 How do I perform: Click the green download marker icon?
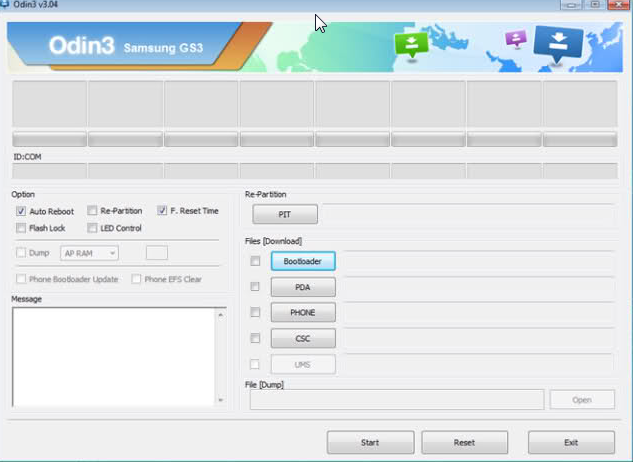(411, 45)
